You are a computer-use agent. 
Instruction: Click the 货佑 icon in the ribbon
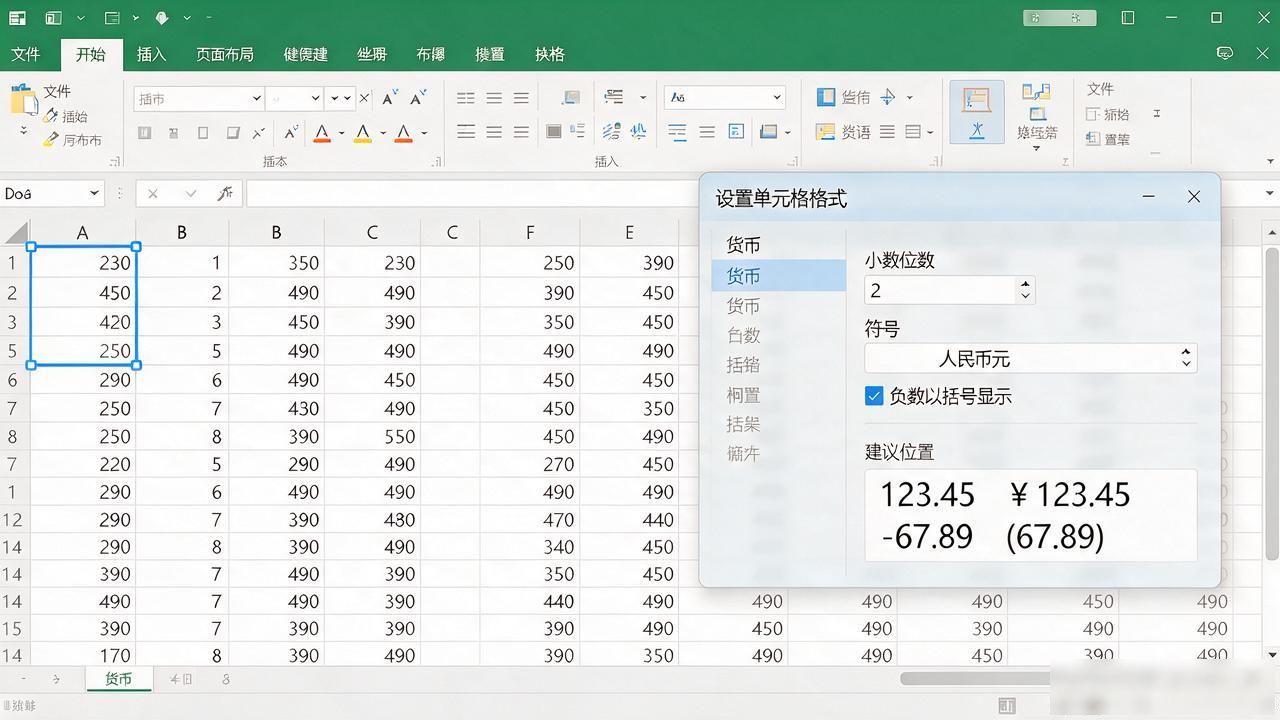click(x=825, y=97)
